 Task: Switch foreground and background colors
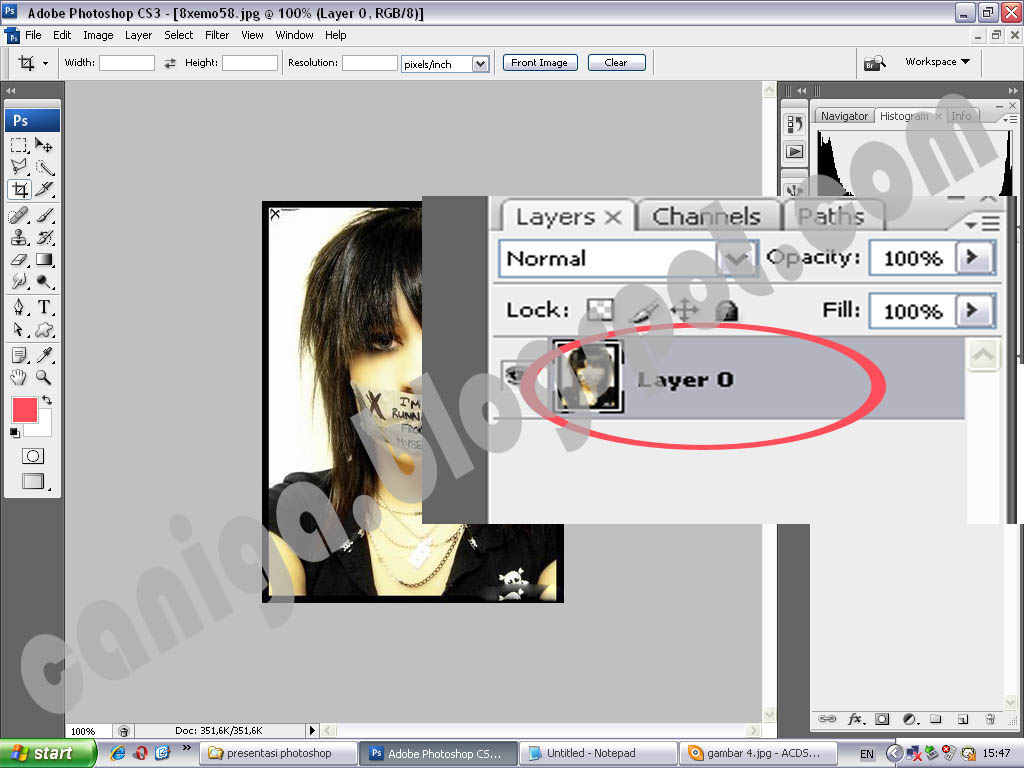pos(47,400)
